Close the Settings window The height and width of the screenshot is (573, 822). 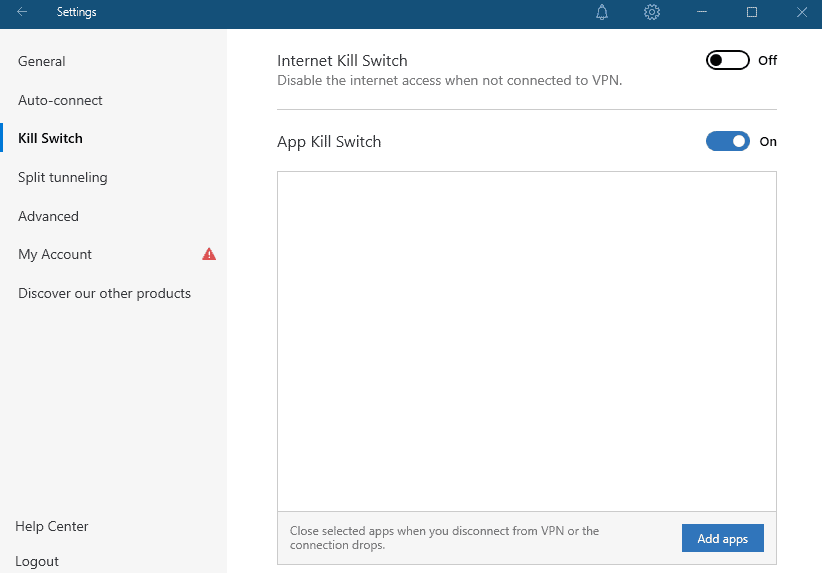(x=801, y=12)
